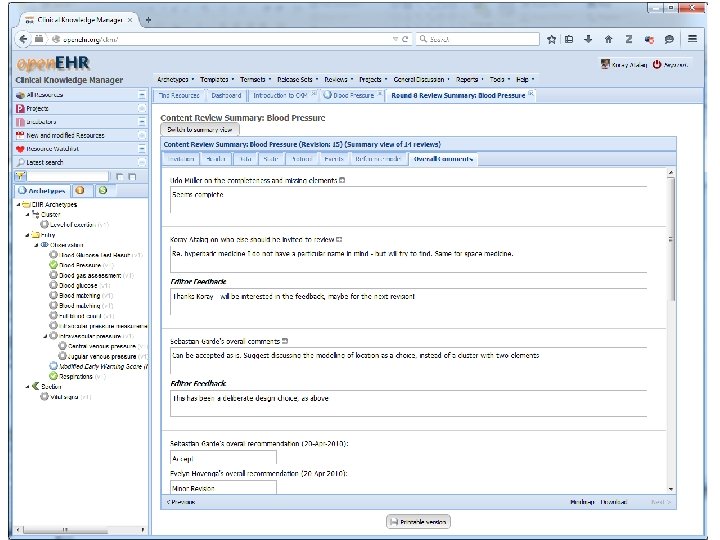The width and height of the screenshot is (720, 540).
Task: Click calendar icon of New and modified Resources
Action: tap(20, 135)
